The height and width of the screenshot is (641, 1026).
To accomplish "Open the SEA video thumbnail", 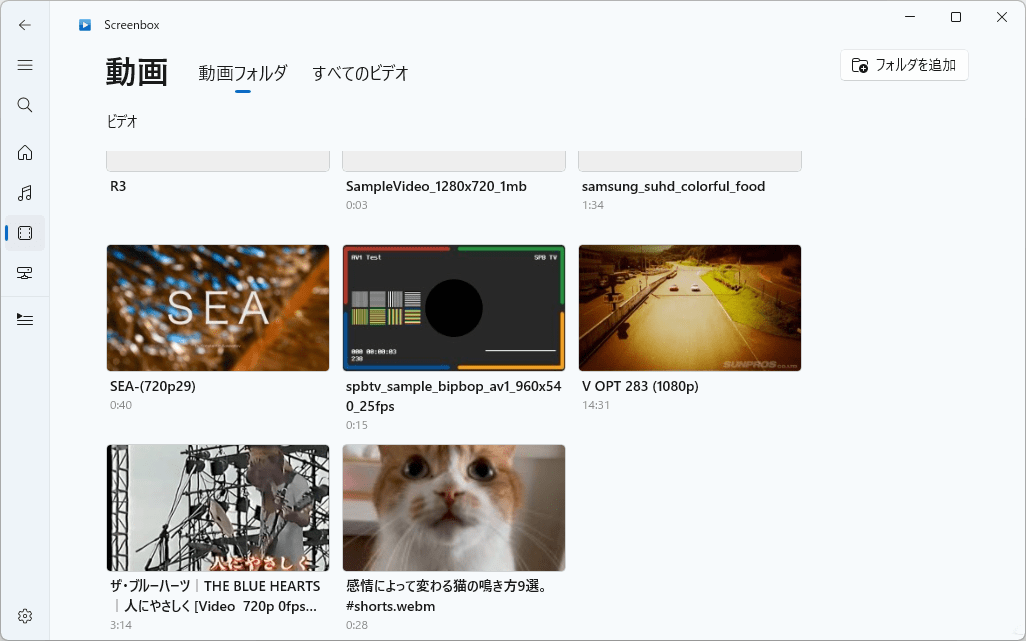I will point(218,308).
